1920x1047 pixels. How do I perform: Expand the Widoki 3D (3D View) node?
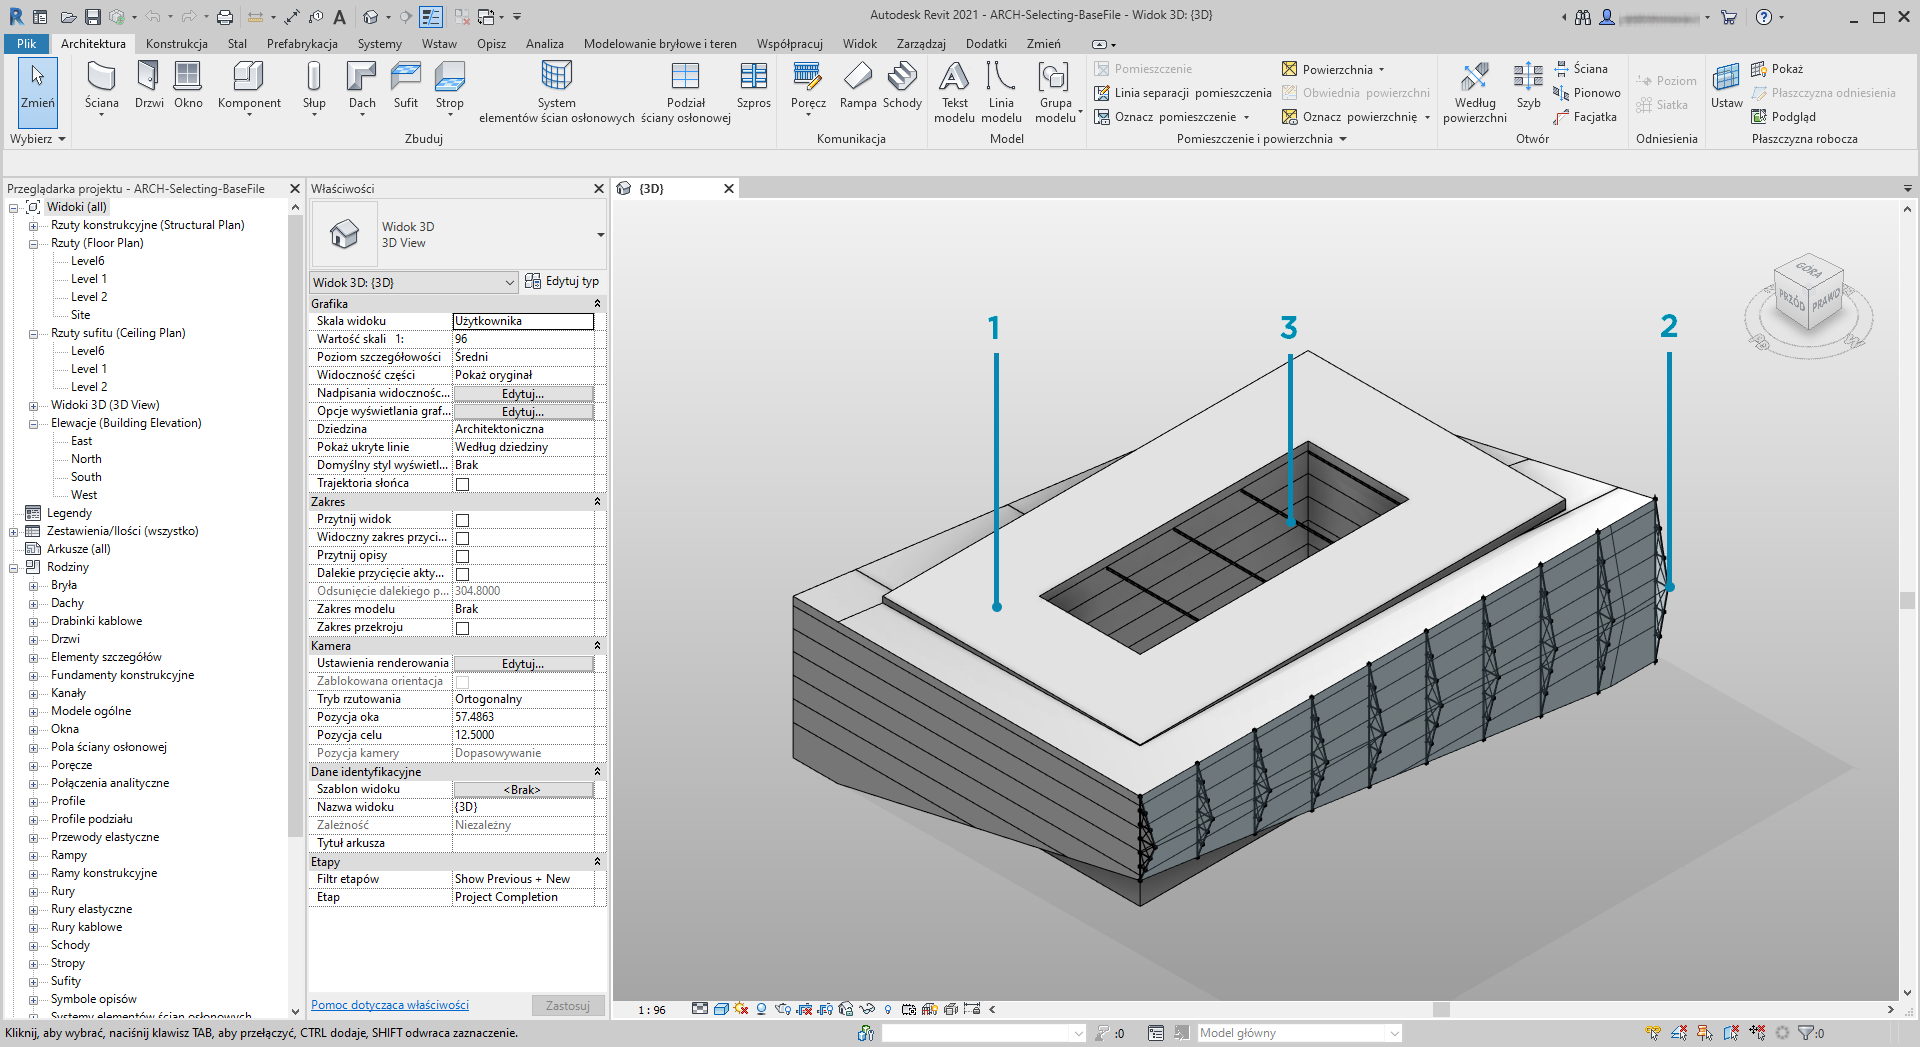pos(33,405)
